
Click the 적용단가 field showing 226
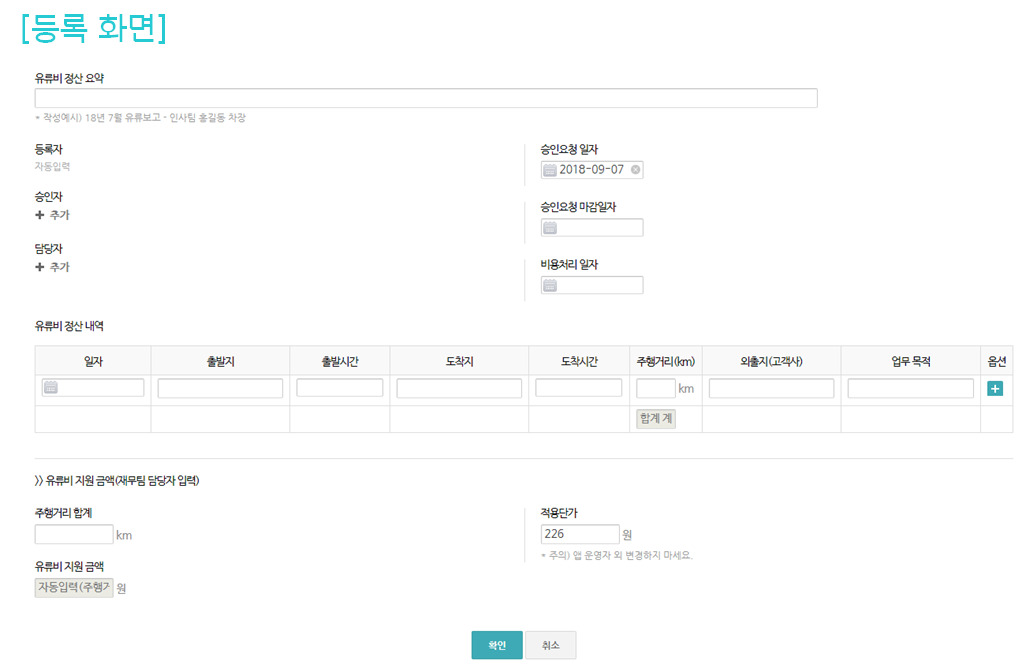tap(579, 534)
